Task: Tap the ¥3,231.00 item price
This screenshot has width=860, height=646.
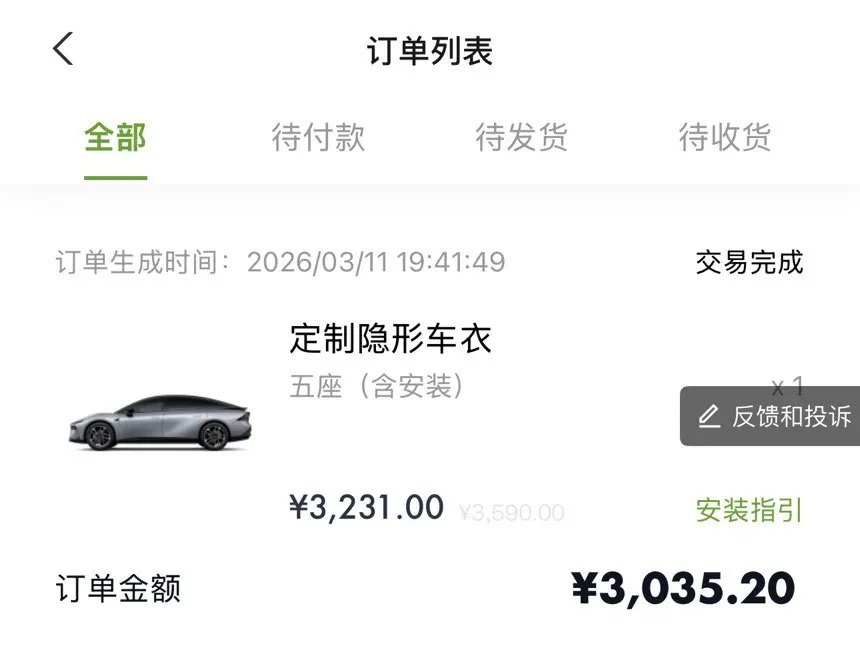Action: point(366,508)
